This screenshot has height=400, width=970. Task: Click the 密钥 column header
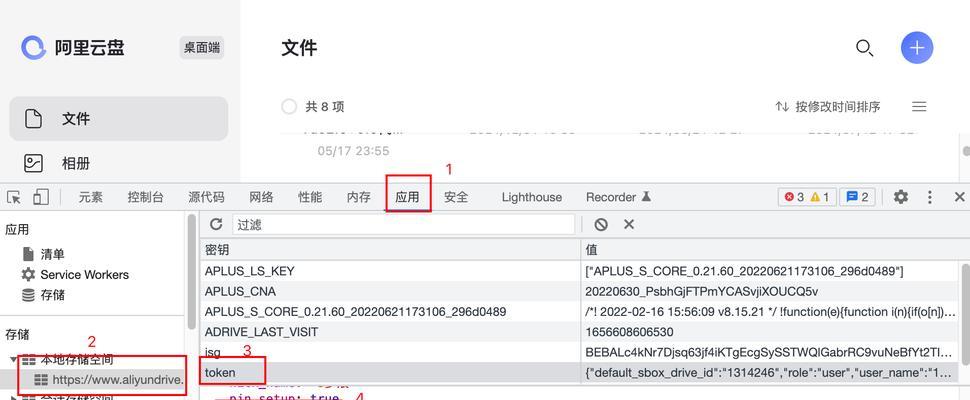tap(392, 250)
